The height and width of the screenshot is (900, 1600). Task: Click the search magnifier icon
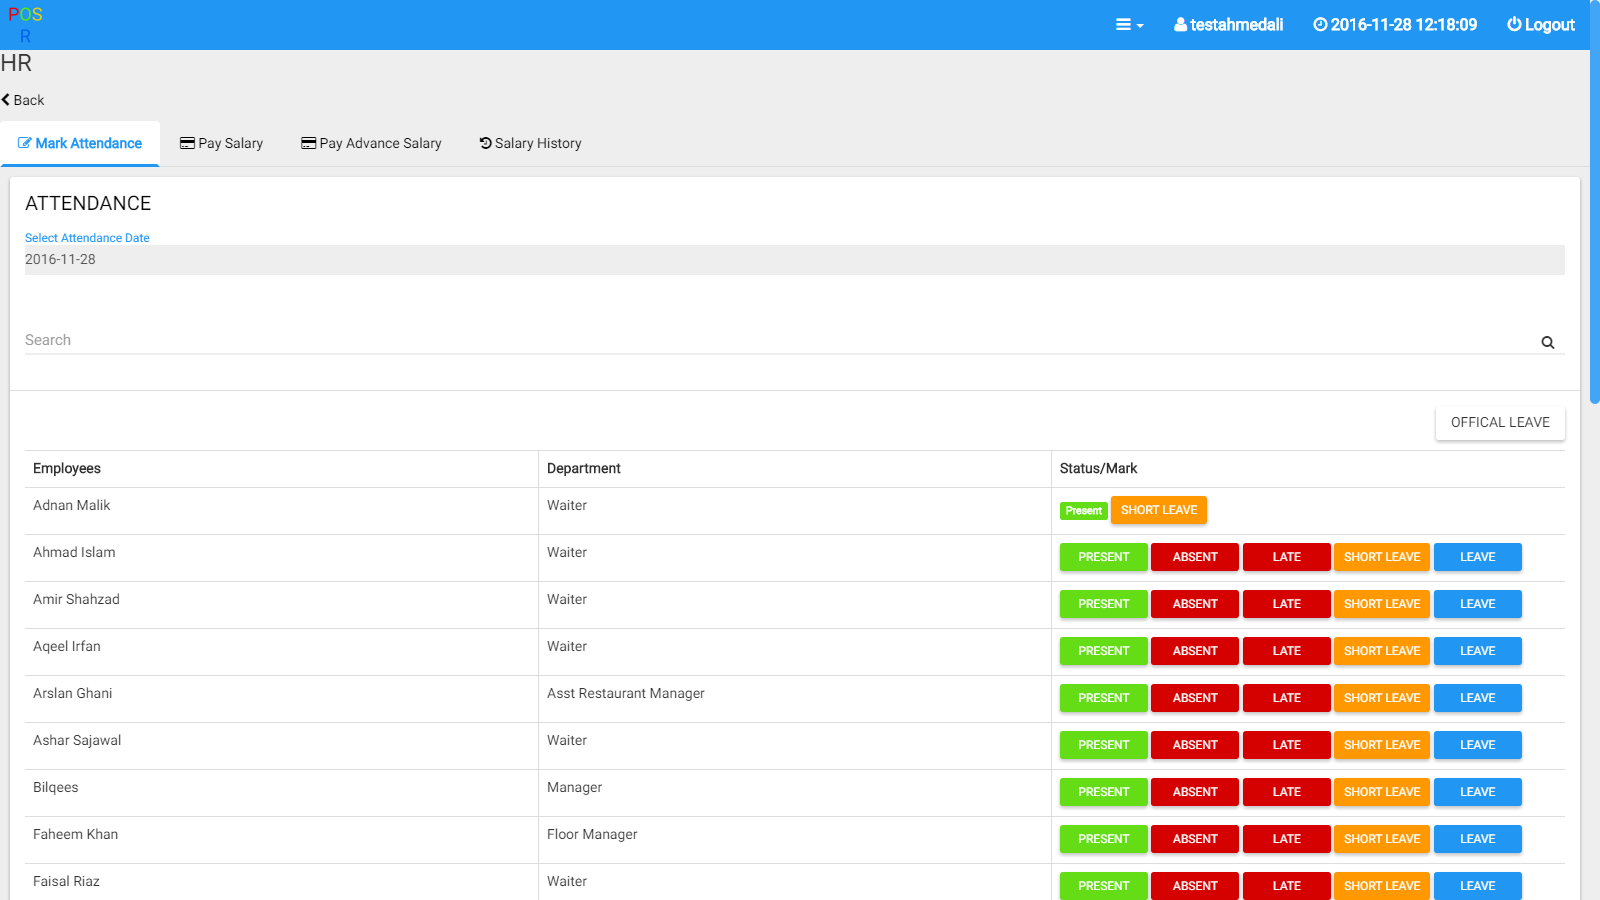point(1547,342)
